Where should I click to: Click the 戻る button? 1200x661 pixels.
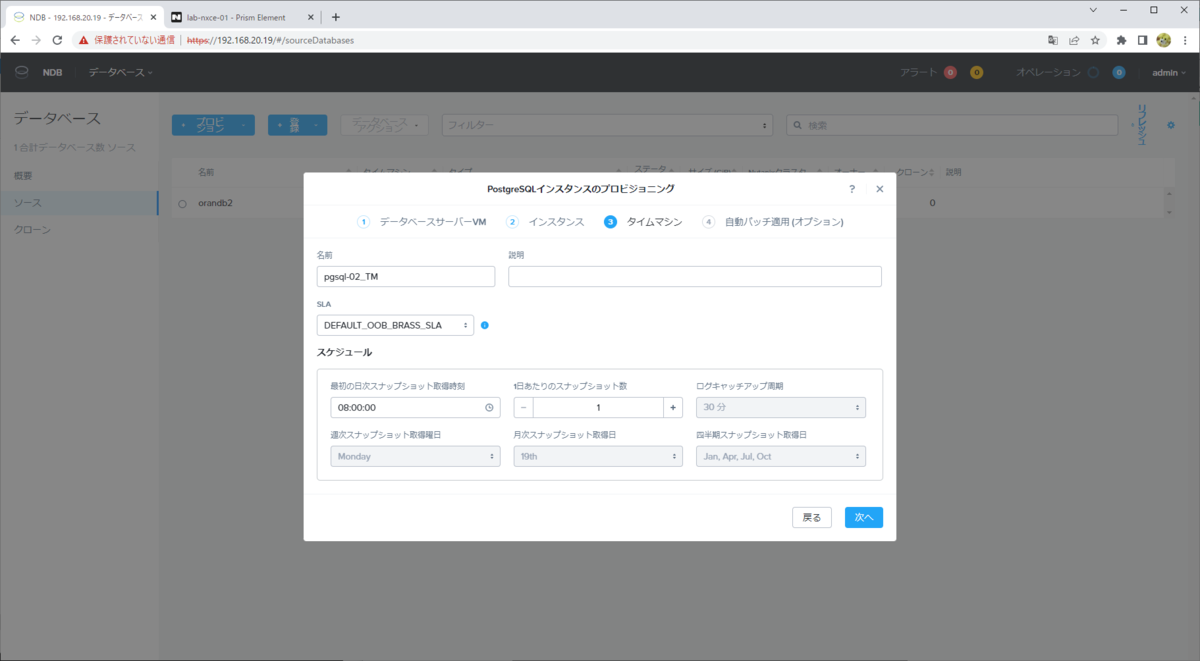pyautogui.click(x=811, y=517)
